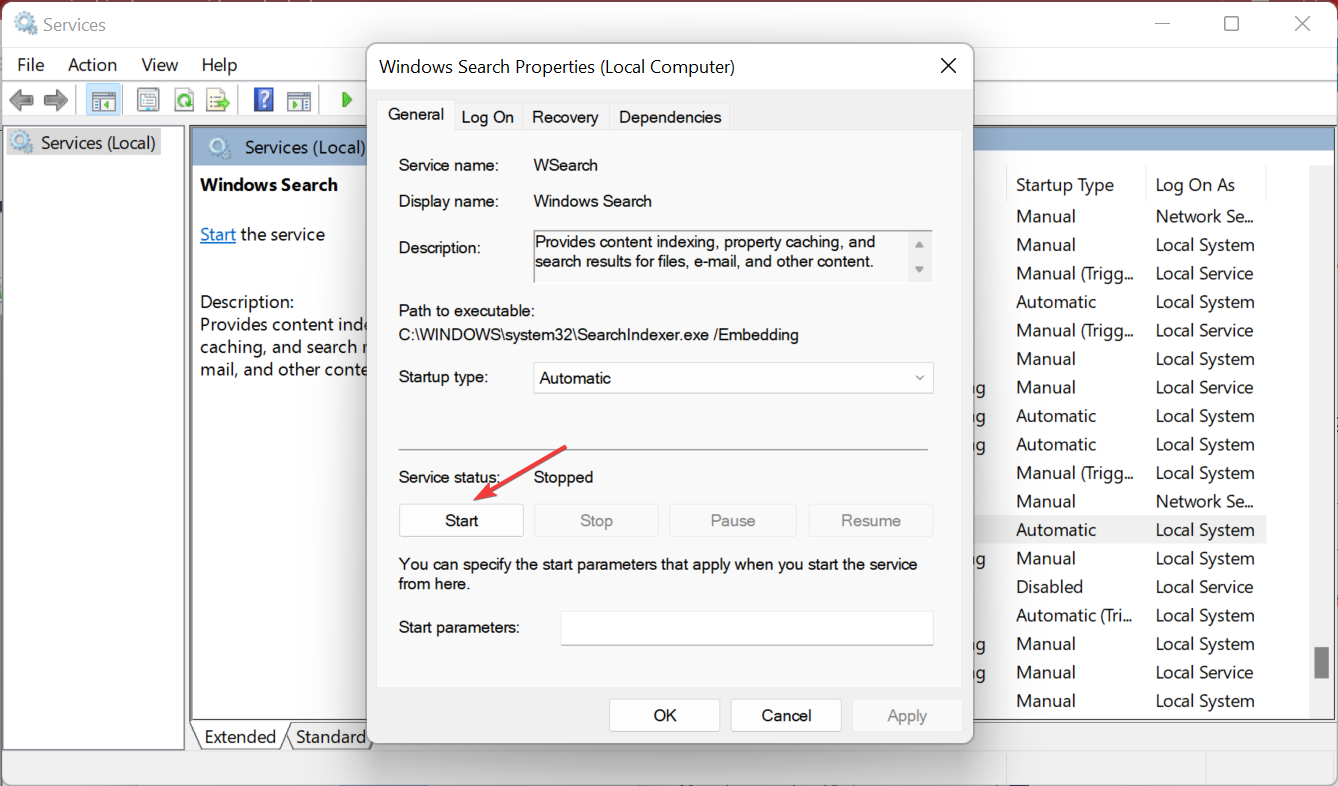Viewport: 1338px width, 786px height.
Task: Switch to the General tab
Action: [416, 115]
